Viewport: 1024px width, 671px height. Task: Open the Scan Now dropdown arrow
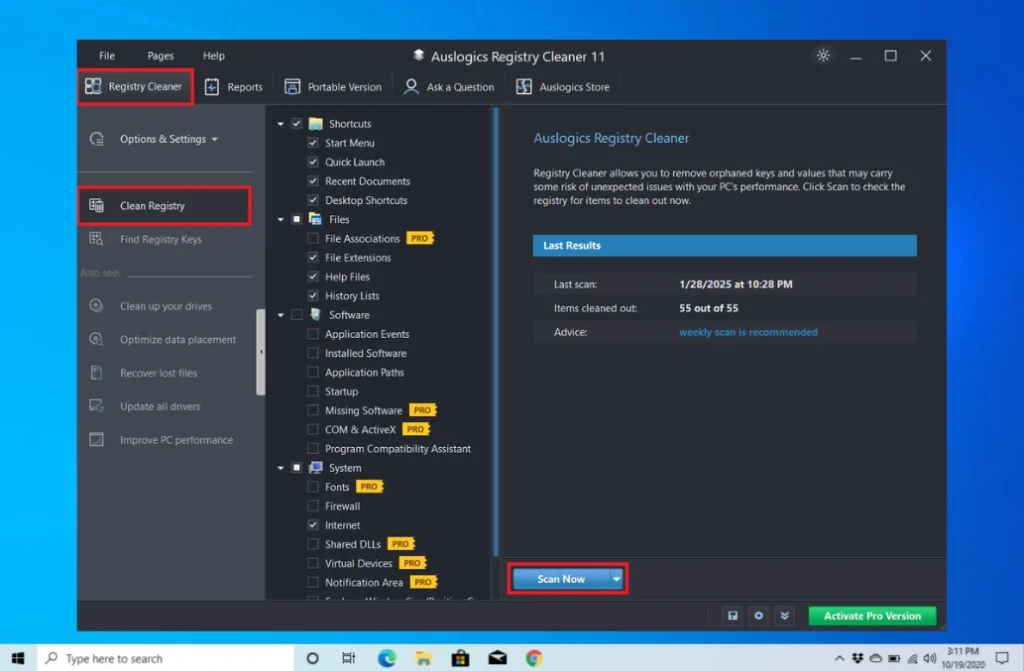click(x=617, y=578)
